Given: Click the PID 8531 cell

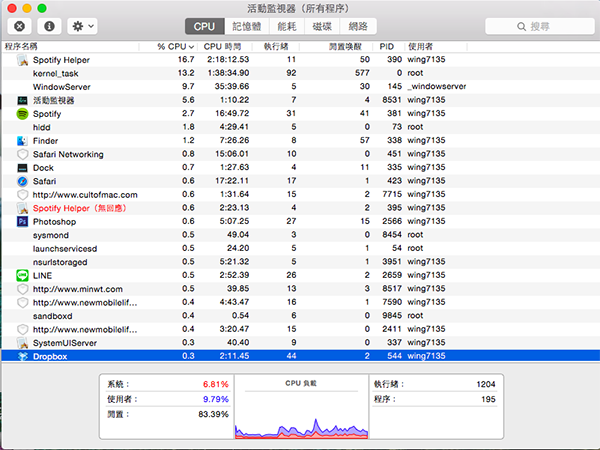Looking at the screenshot, I should (x=392, y=100).
